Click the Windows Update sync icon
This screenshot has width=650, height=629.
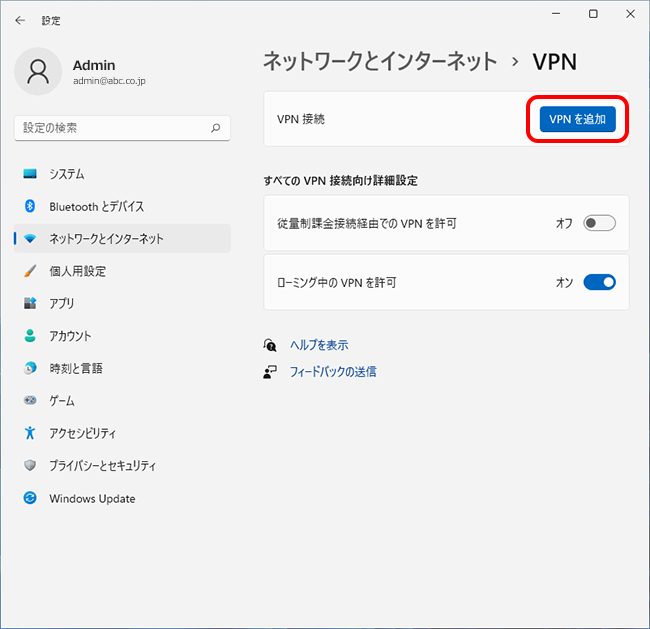click(x=30, y=498)
